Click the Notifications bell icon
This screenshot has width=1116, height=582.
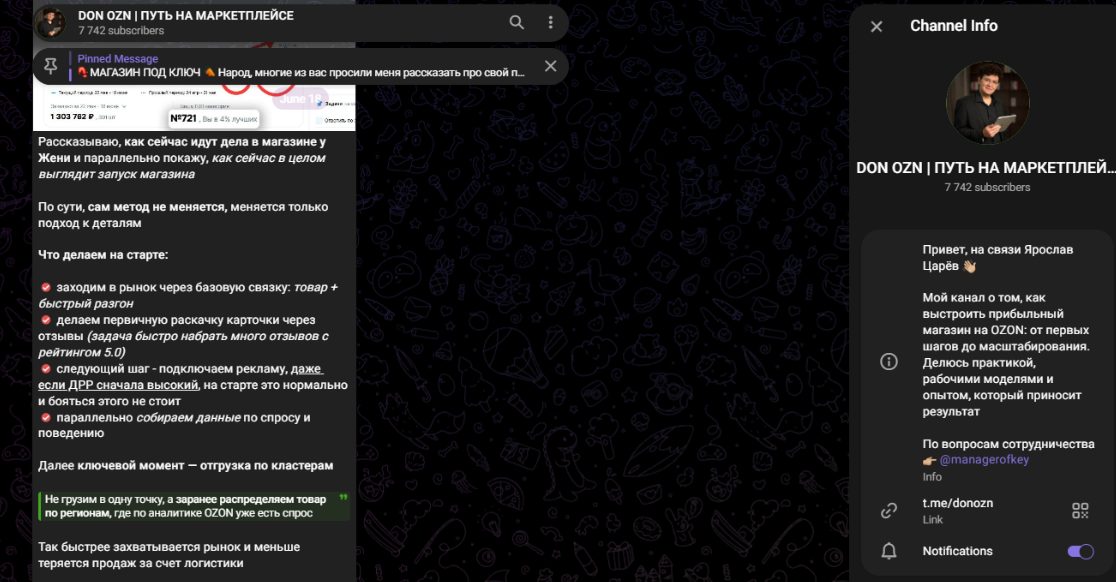pos(889,551)
